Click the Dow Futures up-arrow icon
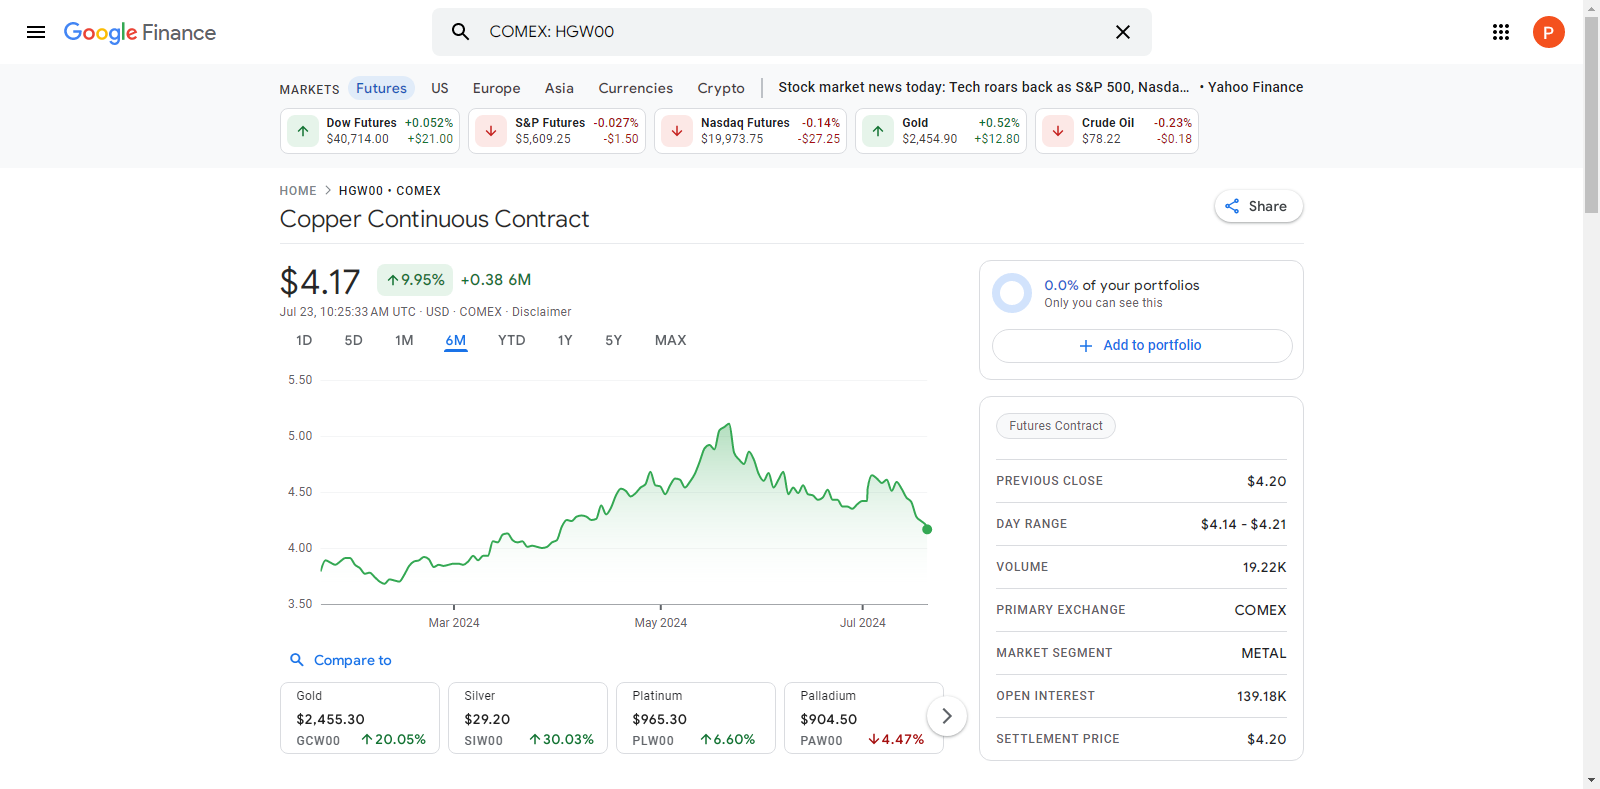This screenshot has width=1600, height=789. pos(303,131)
